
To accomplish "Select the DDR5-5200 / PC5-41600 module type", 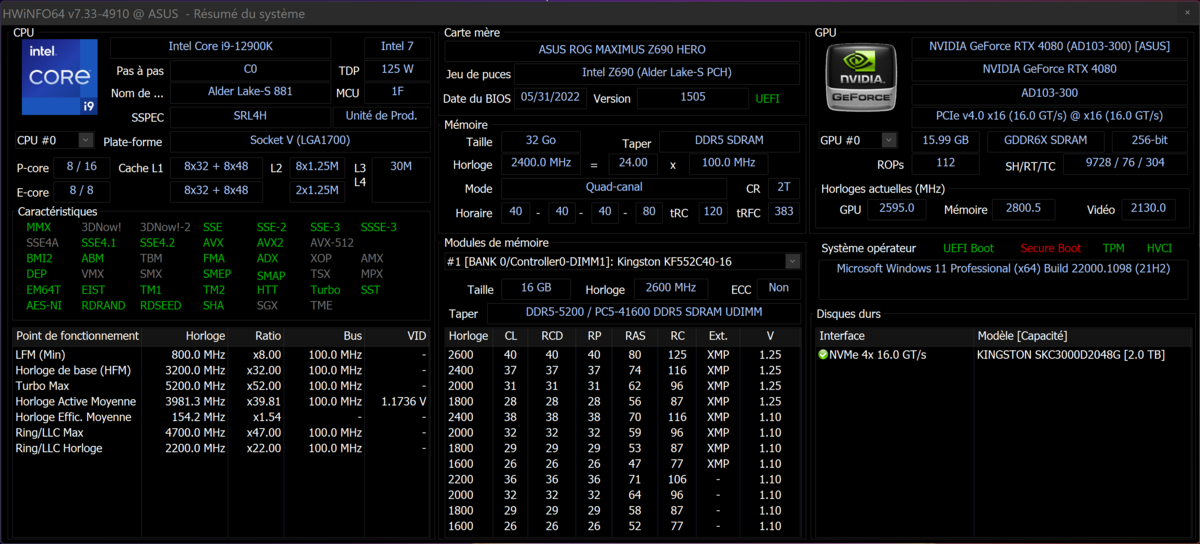I will click(x=643, y=313).
